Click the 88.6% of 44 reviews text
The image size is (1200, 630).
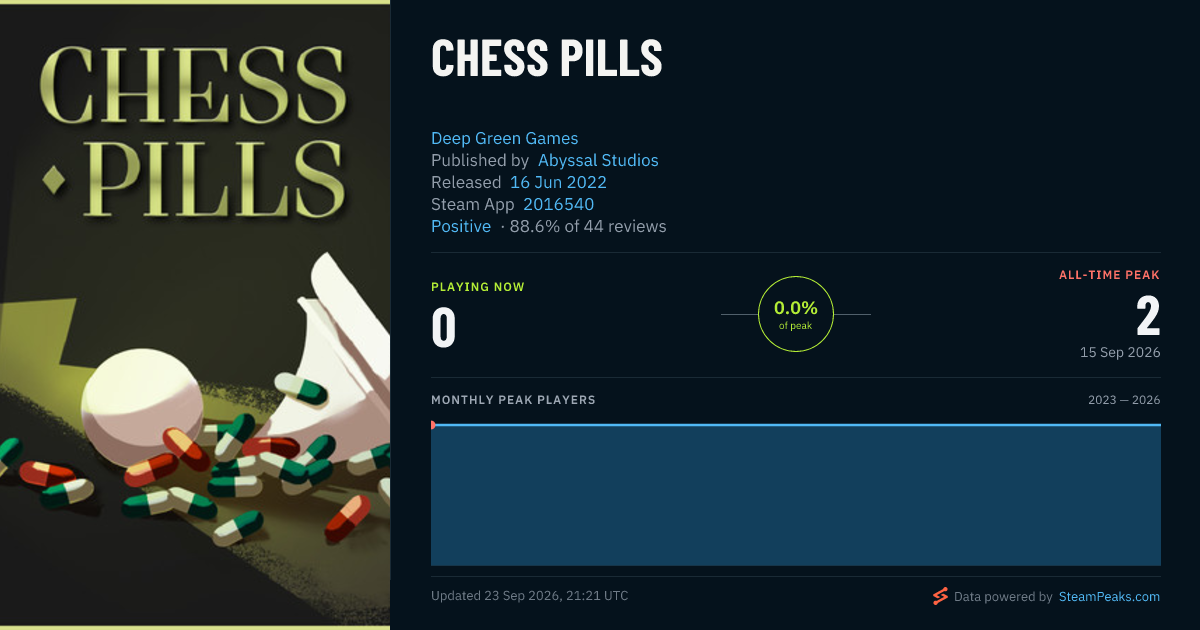[588, 226]
